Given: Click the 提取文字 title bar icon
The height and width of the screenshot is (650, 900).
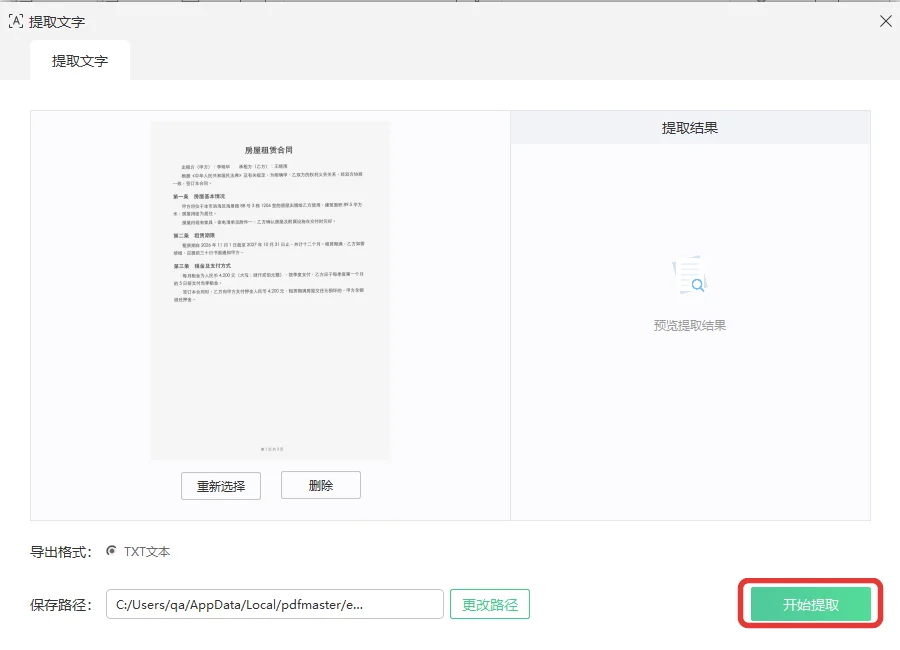Looking at the screenshot, I should (x=16, y=22).
